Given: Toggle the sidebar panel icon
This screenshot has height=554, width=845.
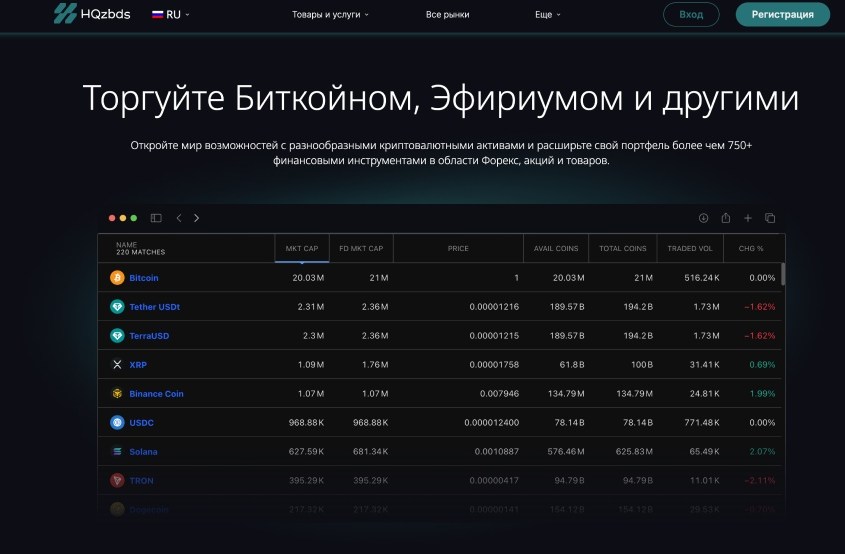Looking at the screenshot, I should pos(156,218).
